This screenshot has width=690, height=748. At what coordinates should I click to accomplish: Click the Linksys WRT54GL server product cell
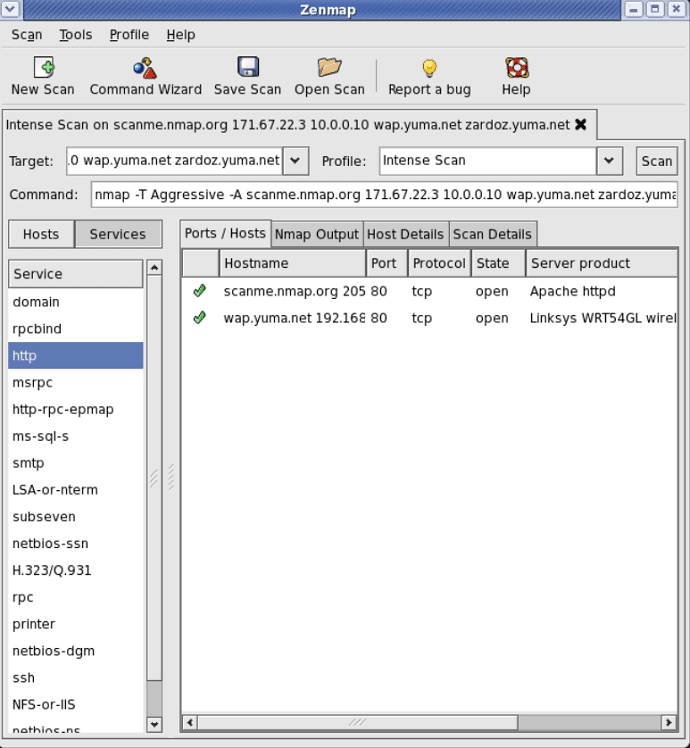(x=603, y=318)
